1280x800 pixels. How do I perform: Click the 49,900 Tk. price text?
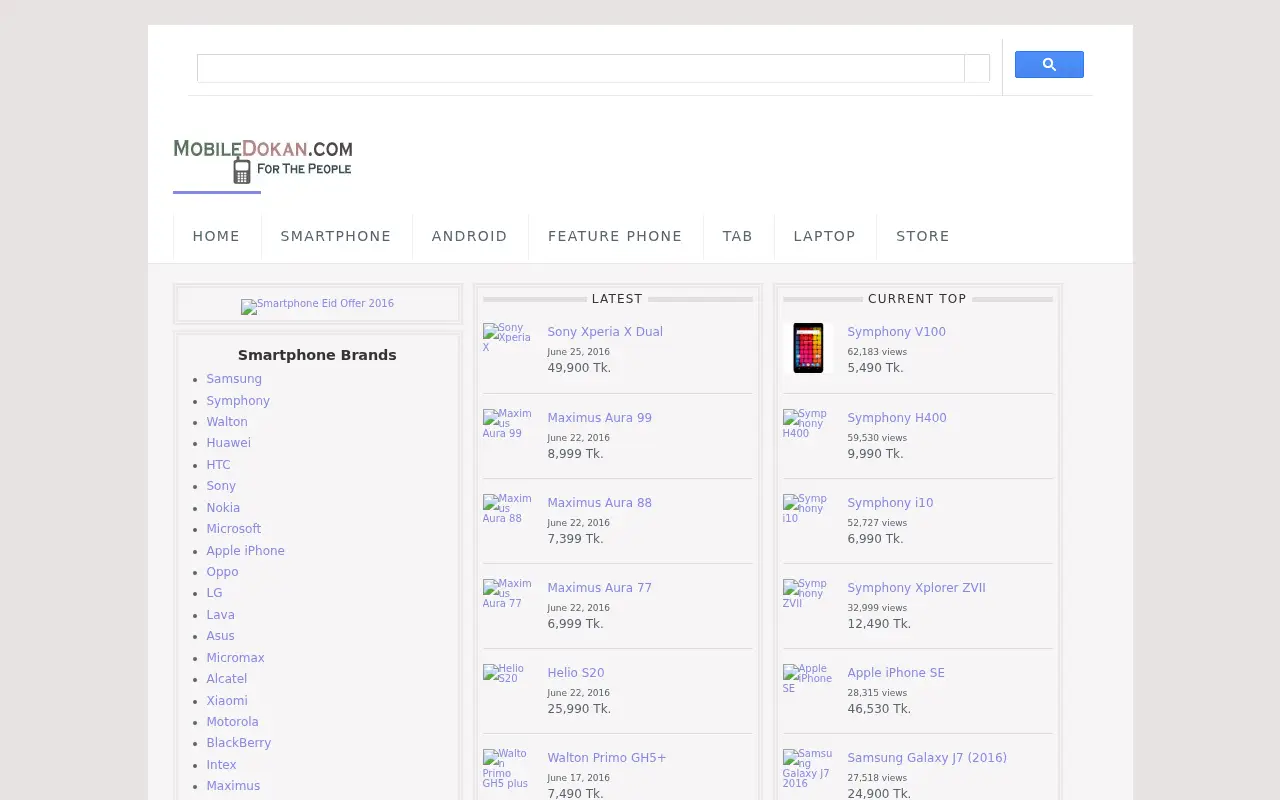[579, 368]
